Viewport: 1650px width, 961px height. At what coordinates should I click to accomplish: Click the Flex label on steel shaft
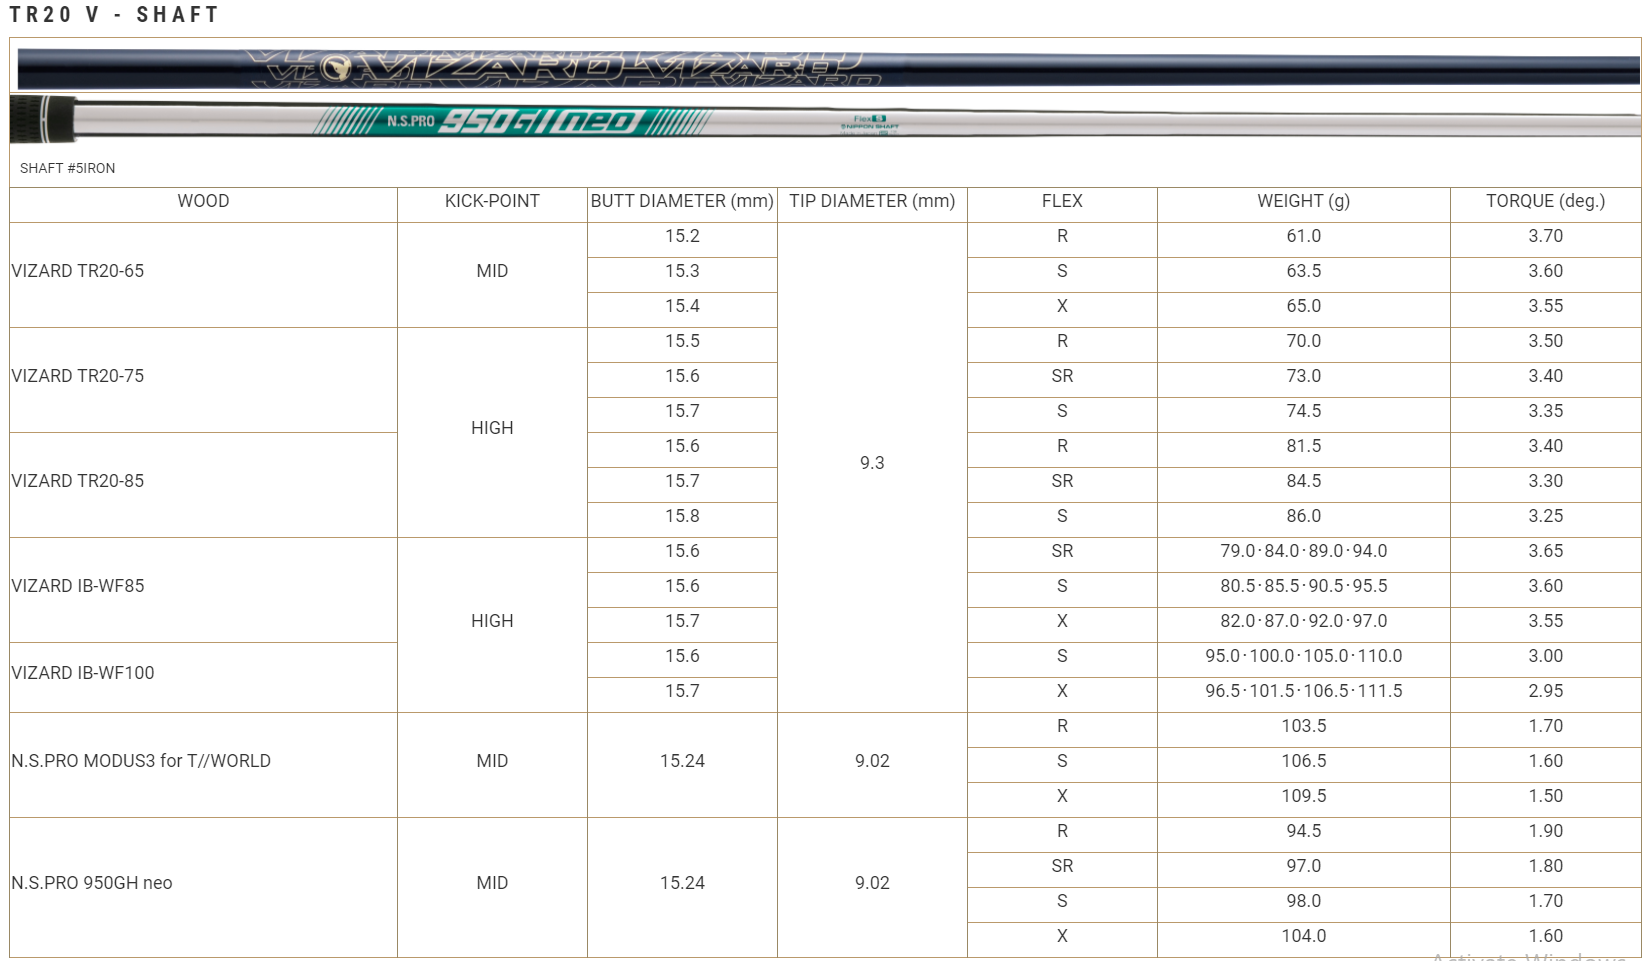869,119
